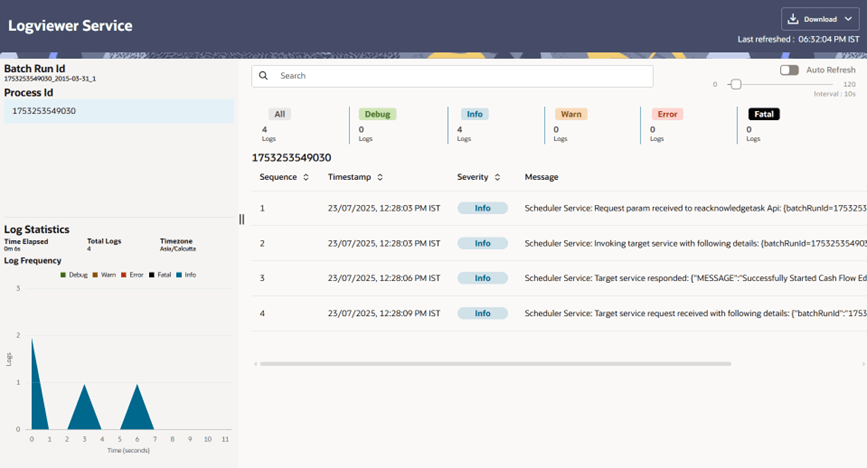Image resolution: width=867 pixels, height=468 pixels.
Task: Sort by Sequence column arrows
Action: (x=306, y=177)
